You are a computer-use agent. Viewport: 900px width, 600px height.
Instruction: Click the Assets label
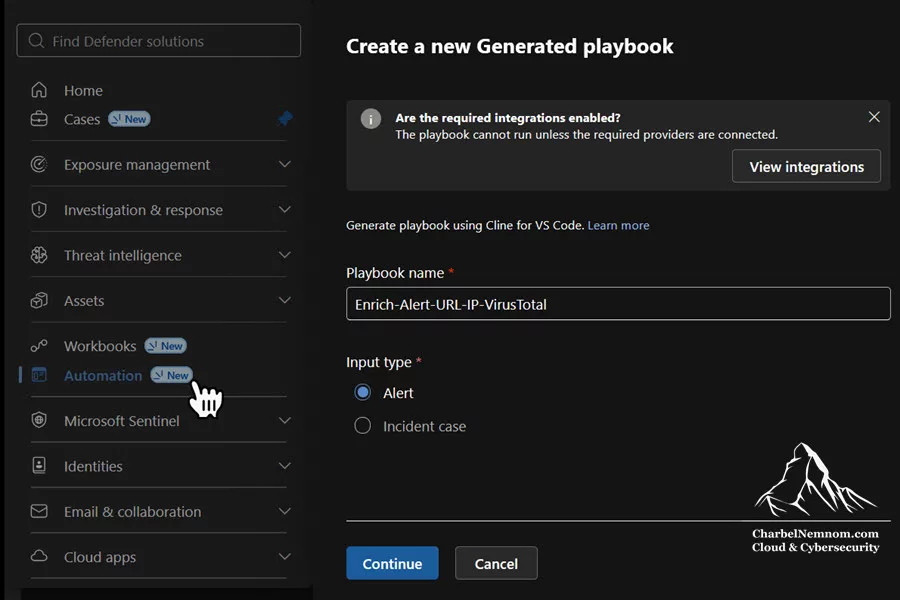pos(84,301)
